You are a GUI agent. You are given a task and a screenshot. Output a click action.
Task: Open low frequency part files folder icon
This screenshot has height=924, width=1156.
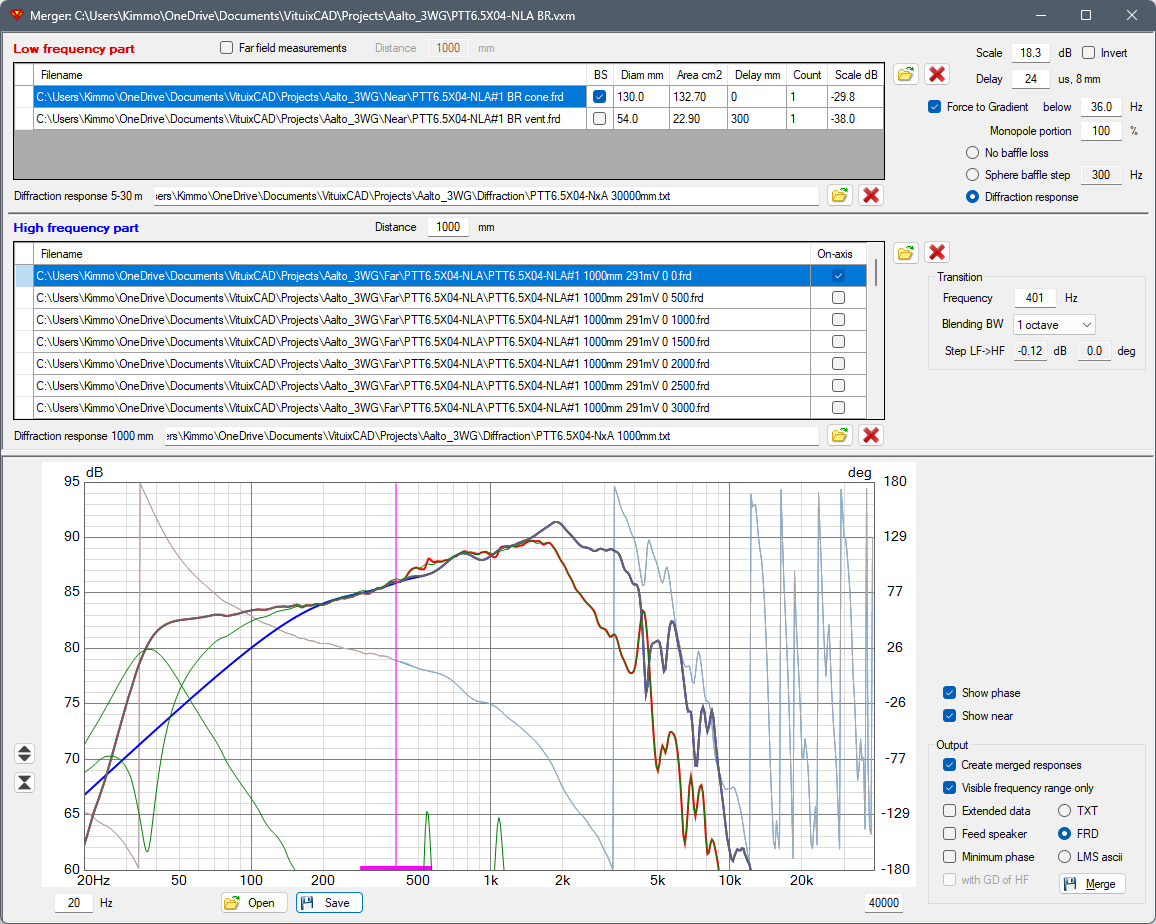[905, 74]
